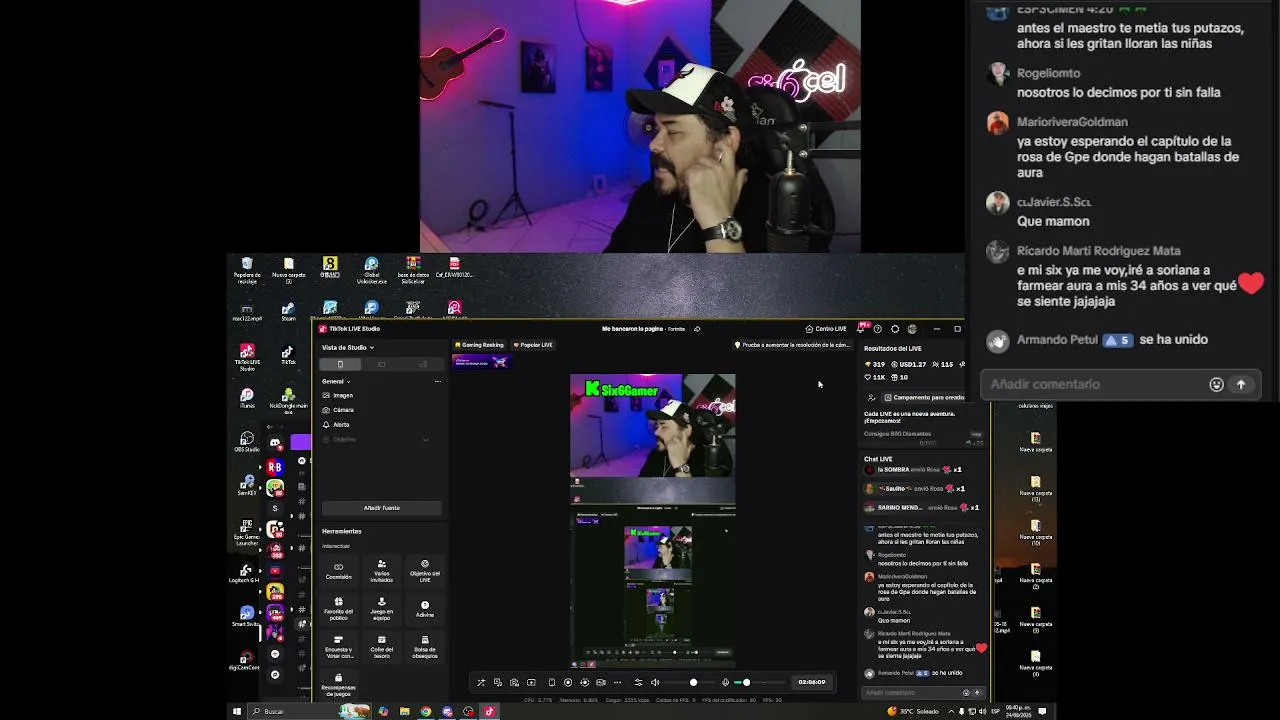The image size is (1280, 720).
Task: Open the Juego en equipo tool
Action: point(381,608)
